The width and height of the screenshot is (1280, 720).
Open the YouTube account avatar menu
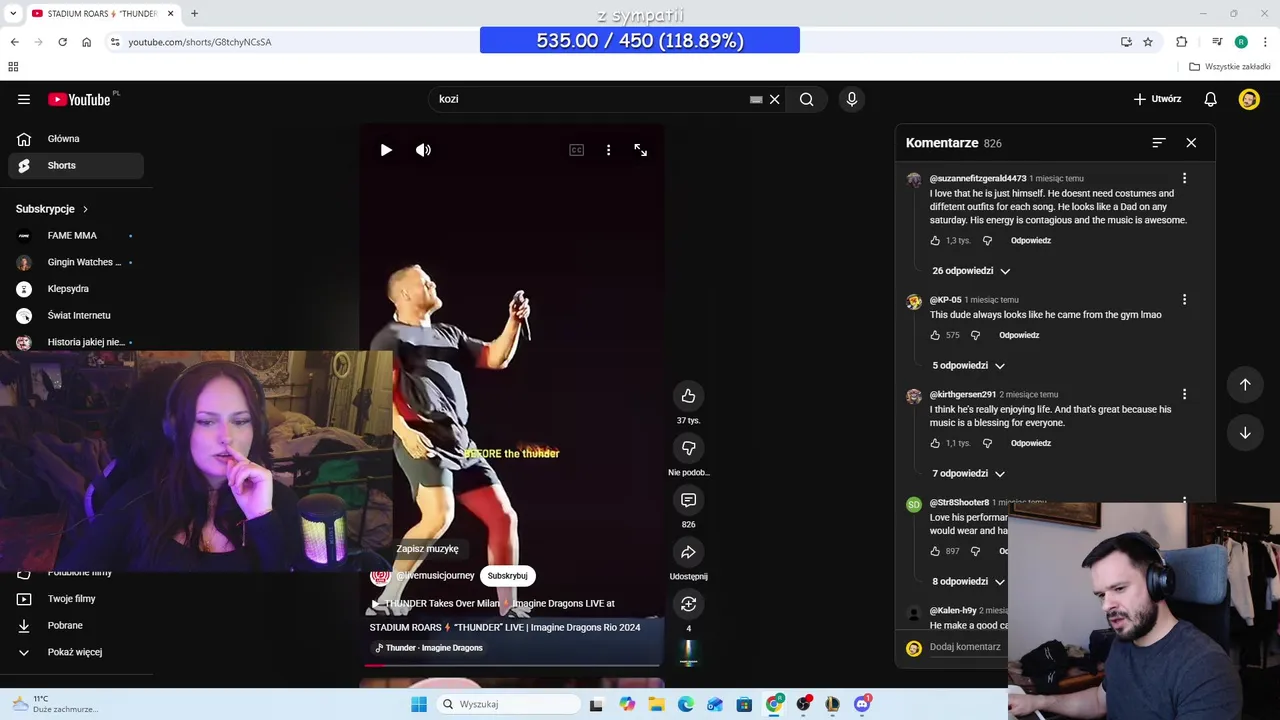pos(1249,99)
